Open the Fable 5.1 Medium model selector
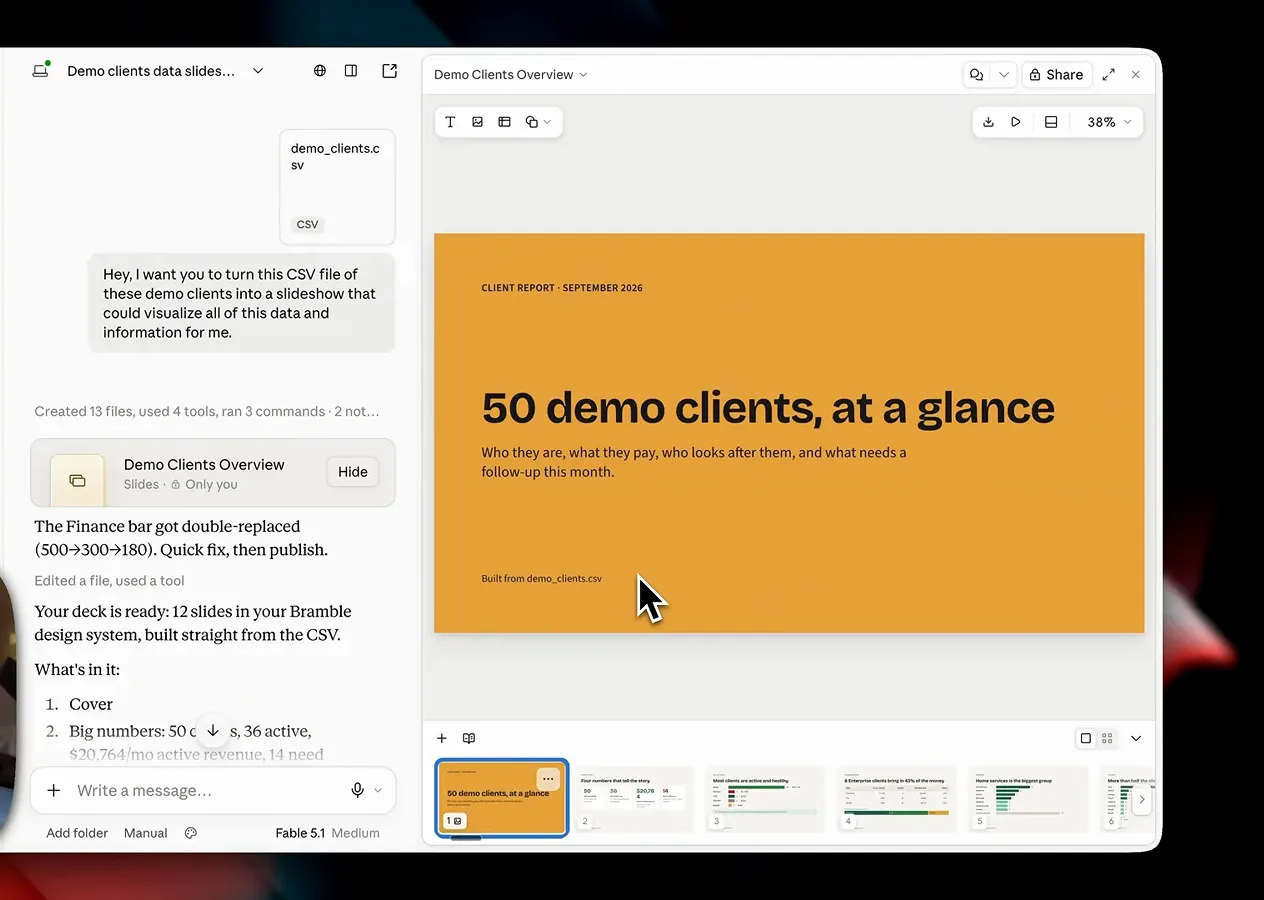Viewport: 1264px width, 900px height. click(328, 833)
